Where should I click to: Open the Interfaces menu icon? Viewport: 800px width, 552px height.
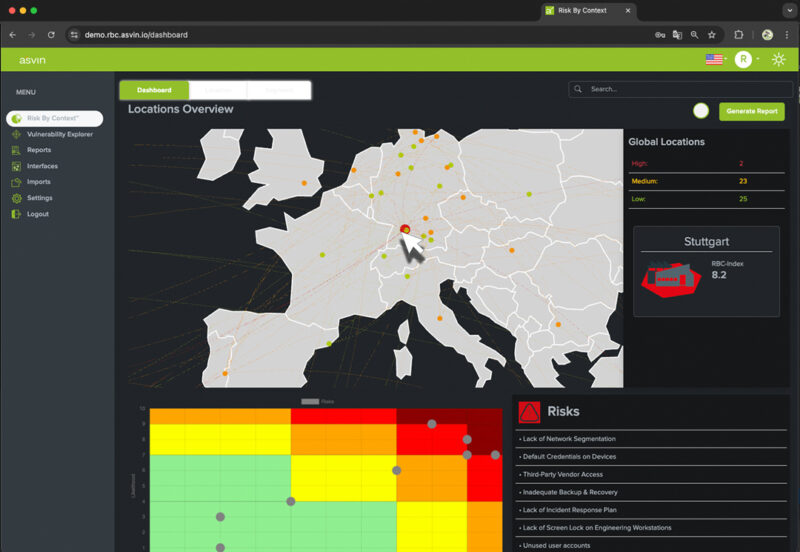tap(17, 166)
